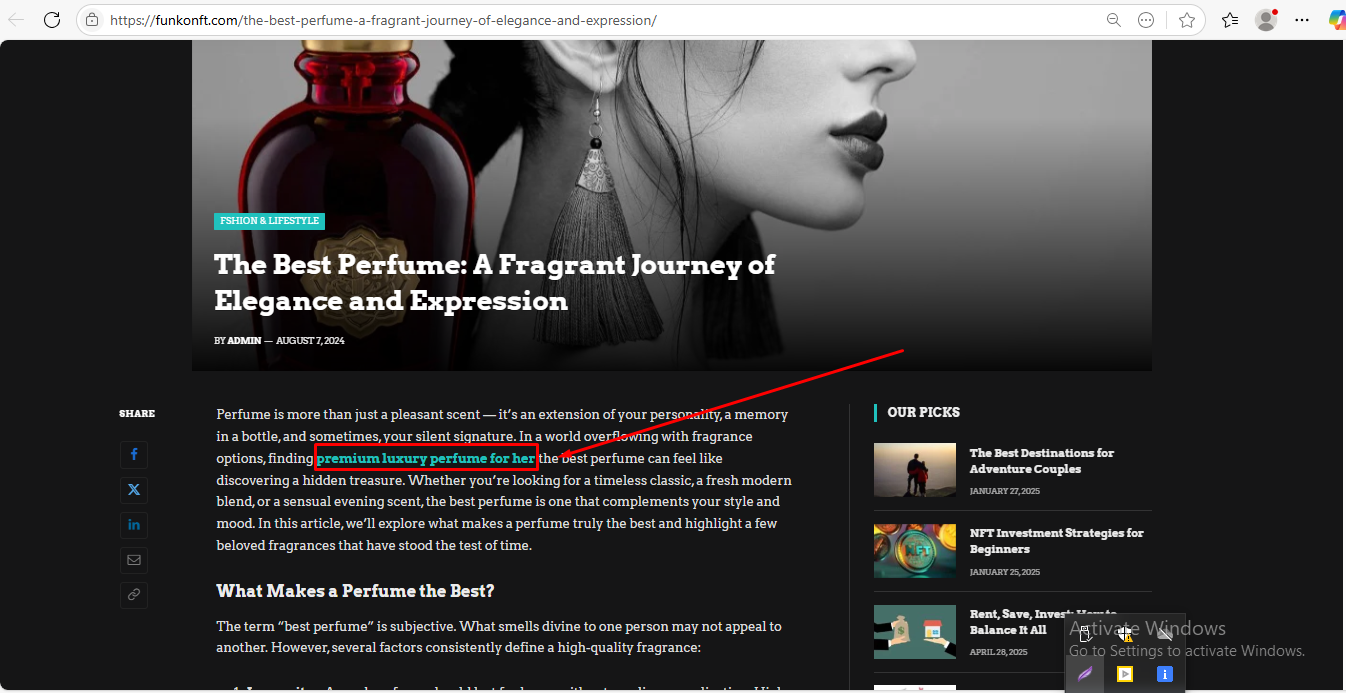Click the purple feather tray icon

click(x=1085, y=674)
